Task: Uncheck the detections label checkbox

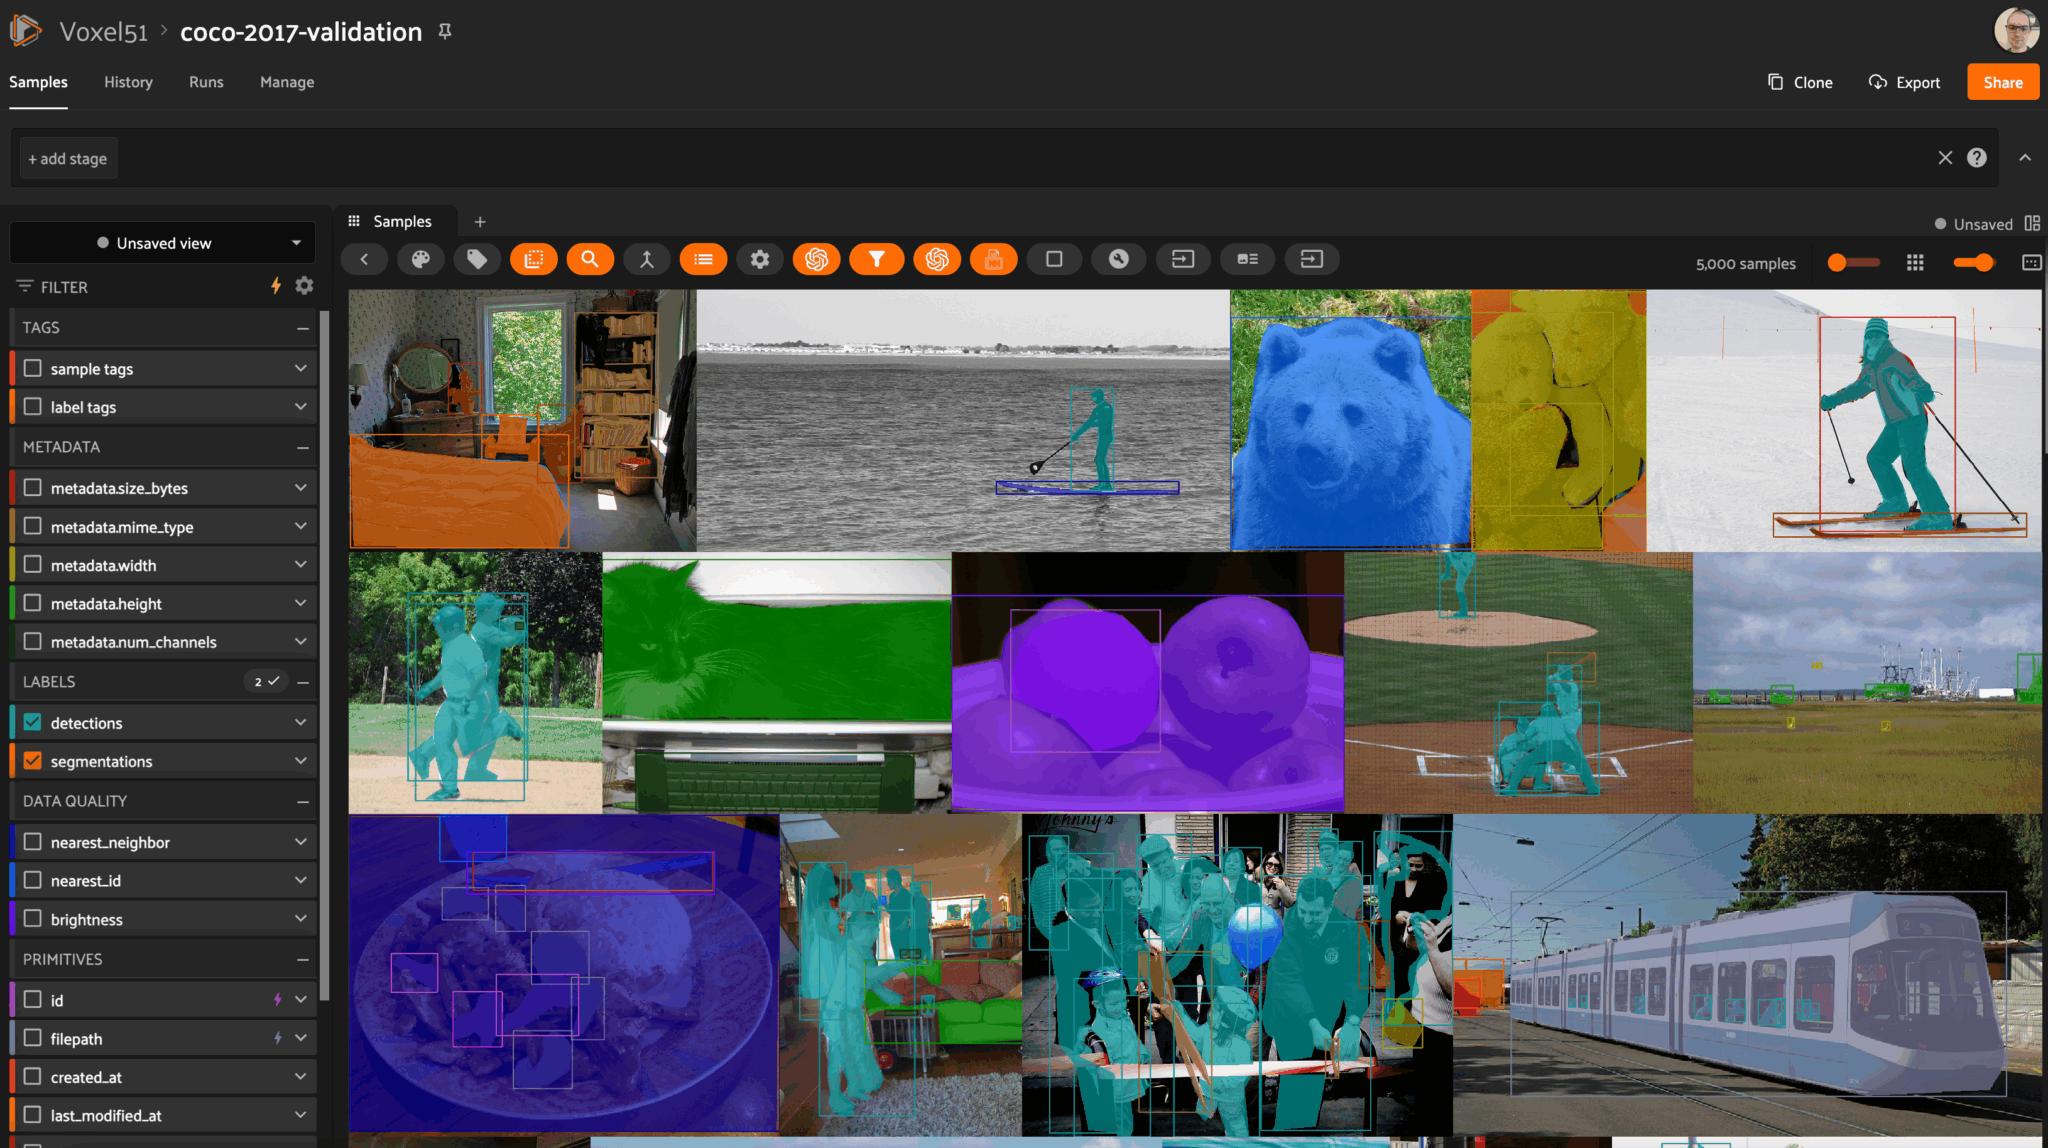Action: [32, 722]
